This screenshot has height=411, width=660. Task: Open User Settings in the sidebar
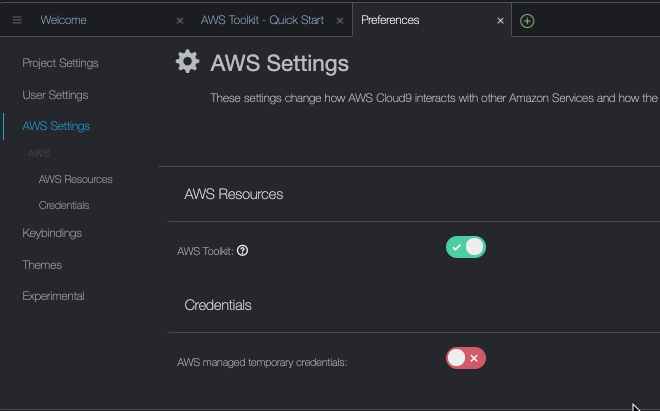pos(55,95)
